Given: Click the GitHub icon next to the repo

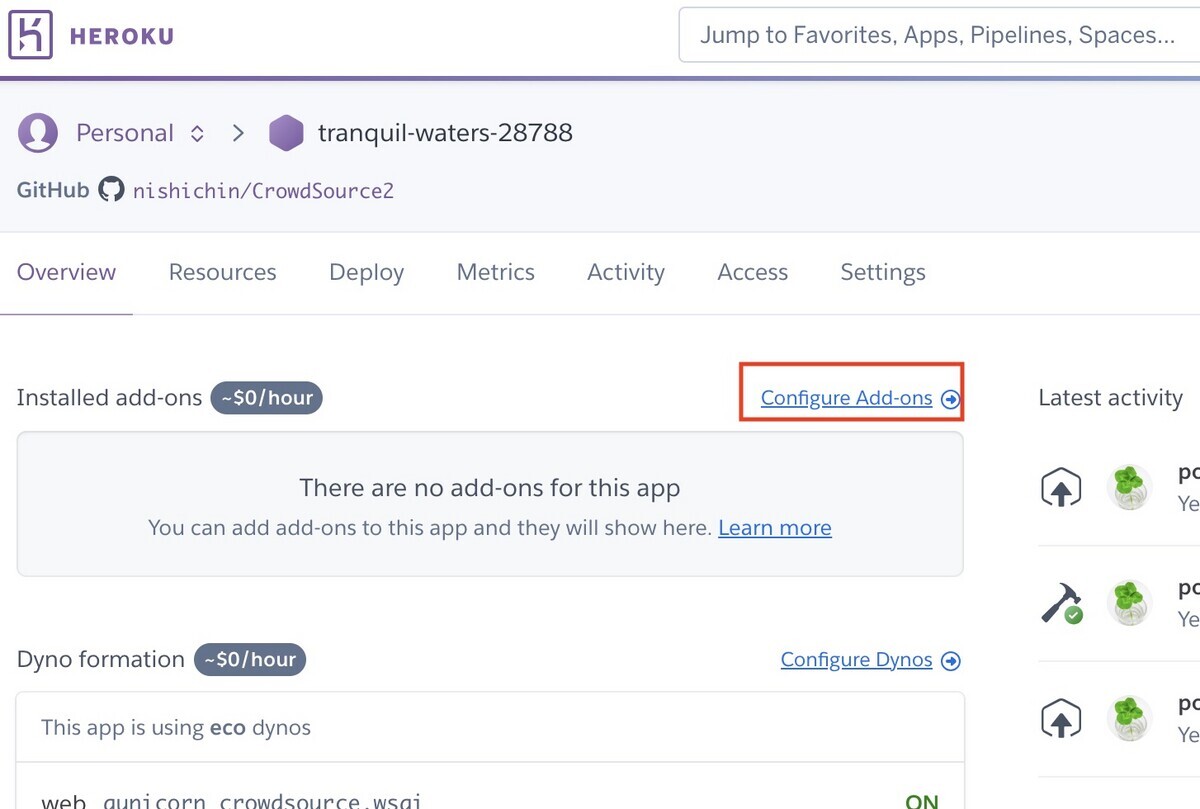Looking at the screenshot, I should (111, 189).
